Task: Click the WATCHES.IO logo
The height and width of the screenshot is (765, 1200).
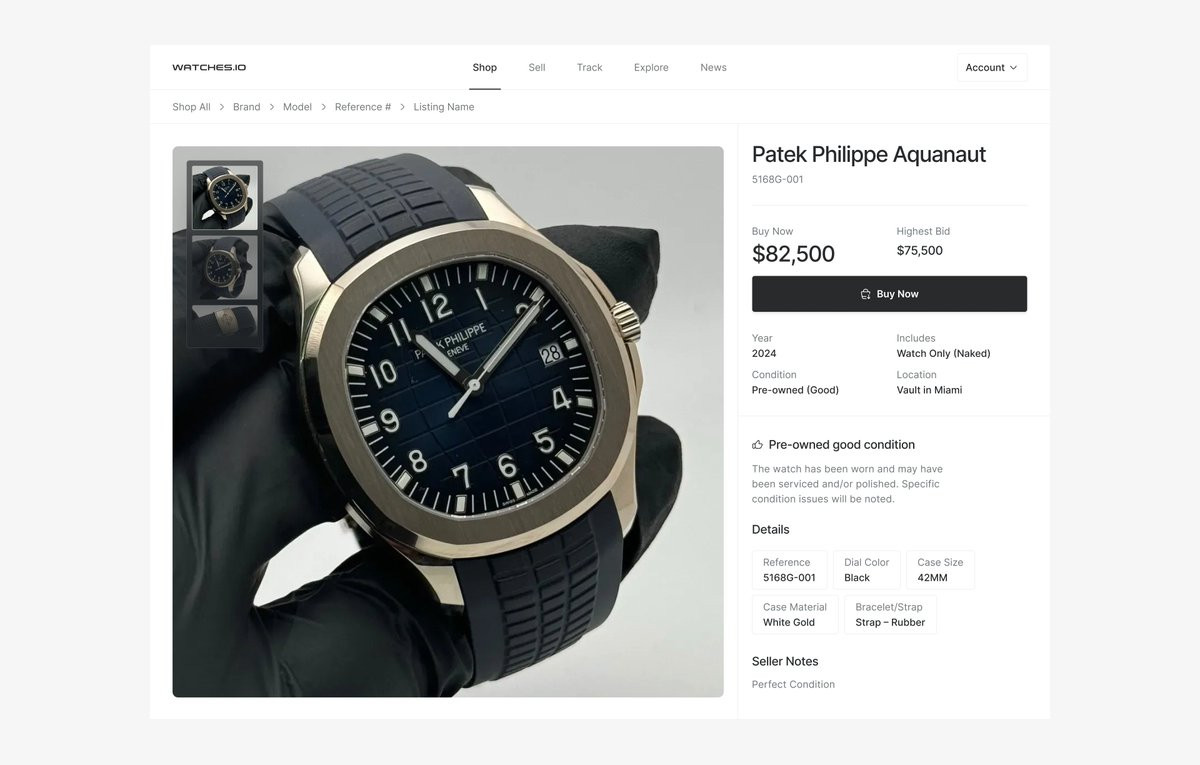Action: pos(209,67)
